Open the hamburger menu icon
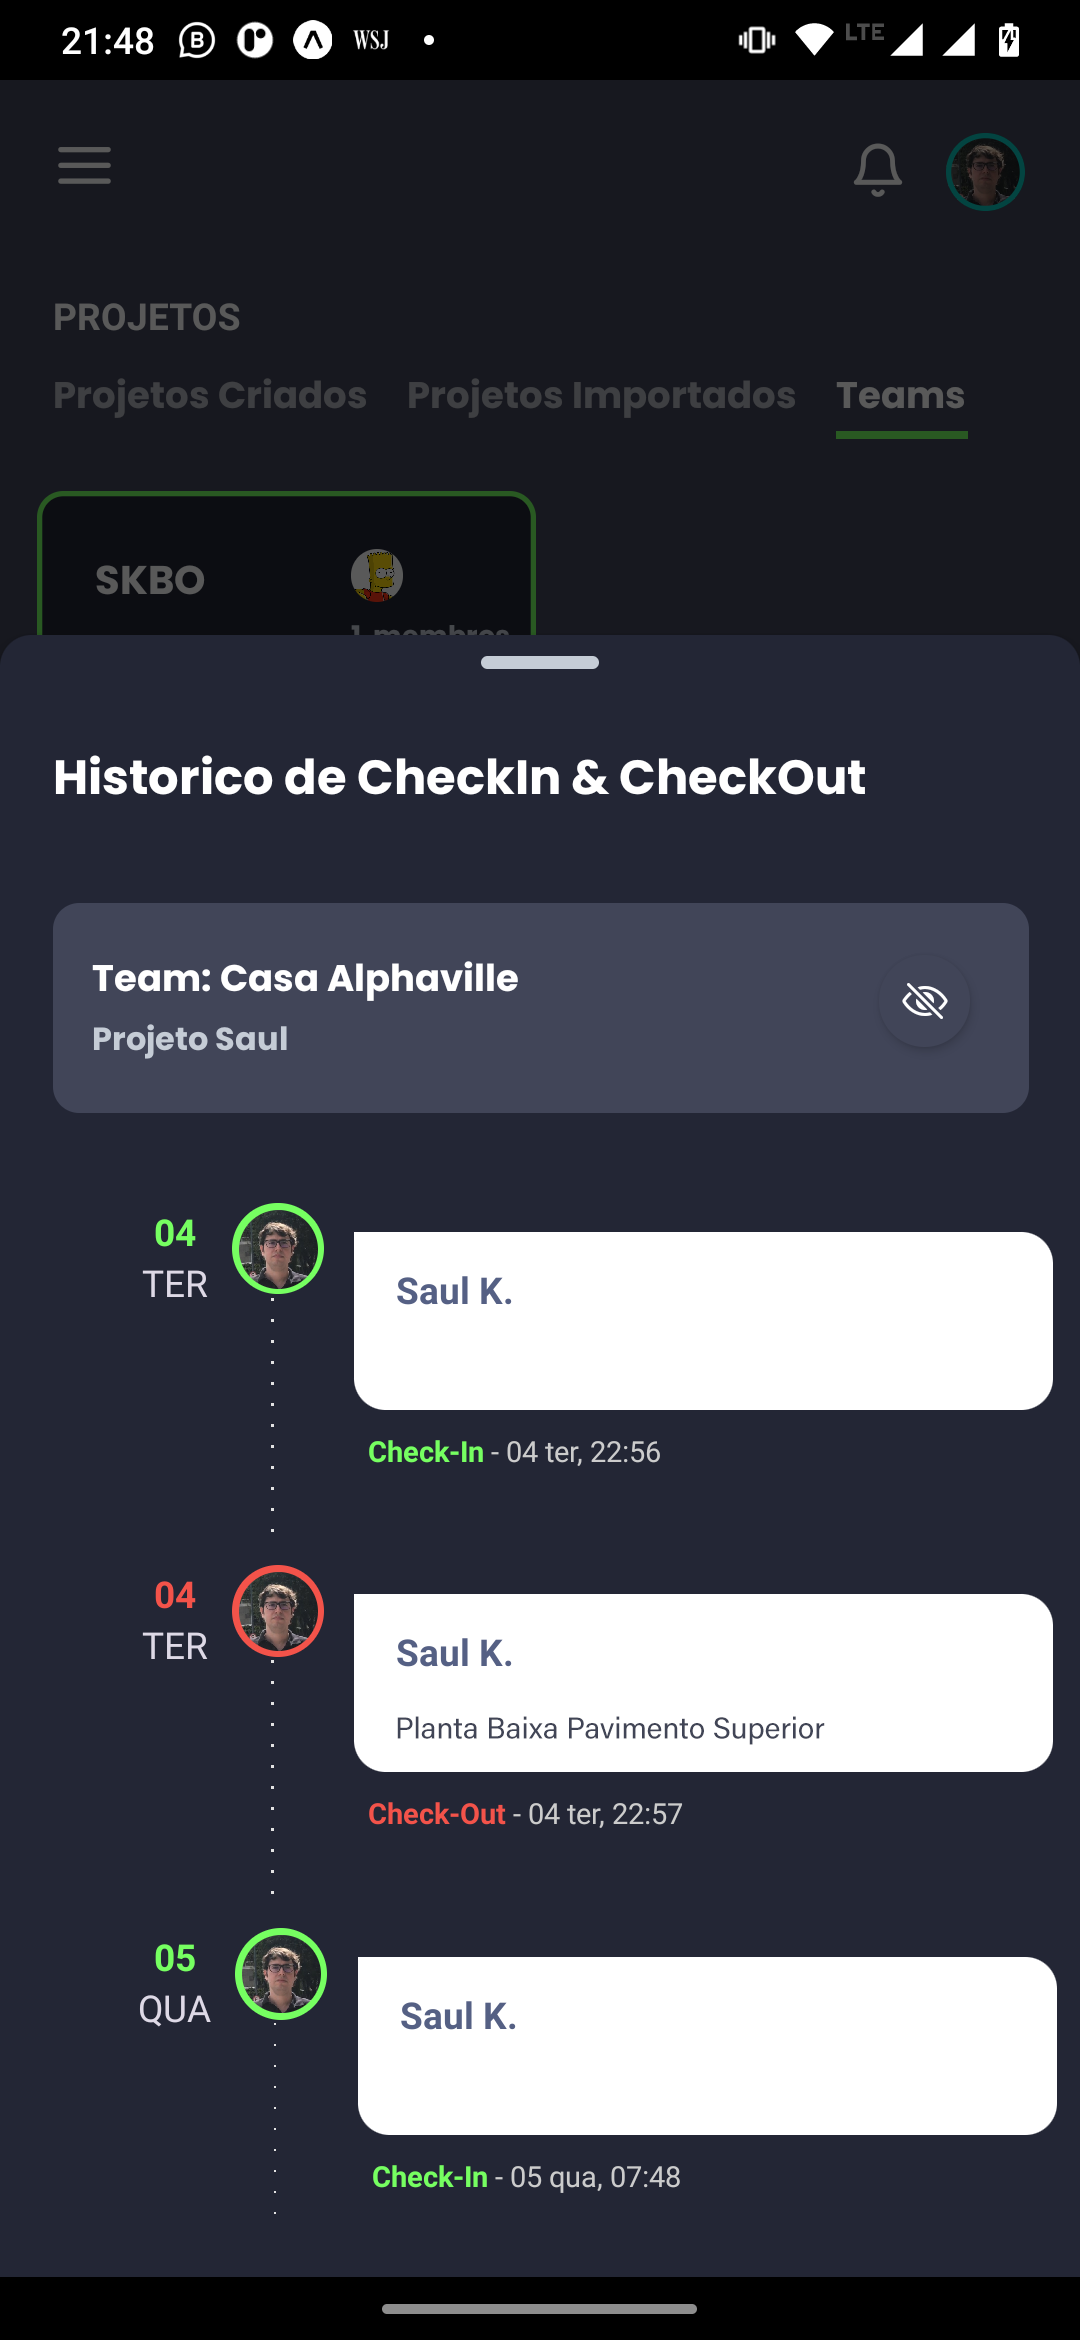This screenshot has width=1080, height=2340. pos(84,165)
